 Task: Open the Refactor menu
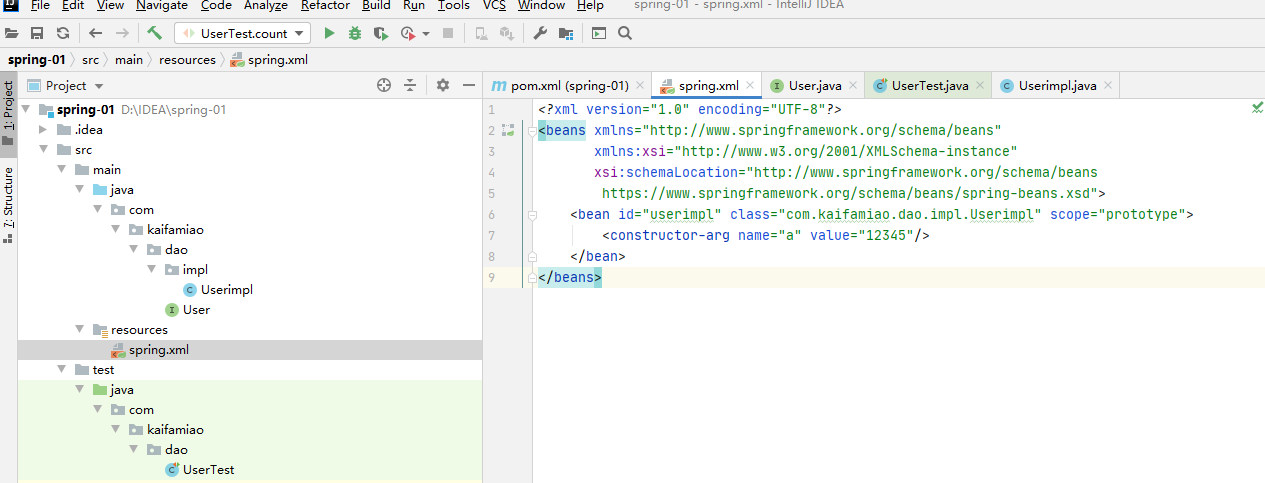pos(325,5)
